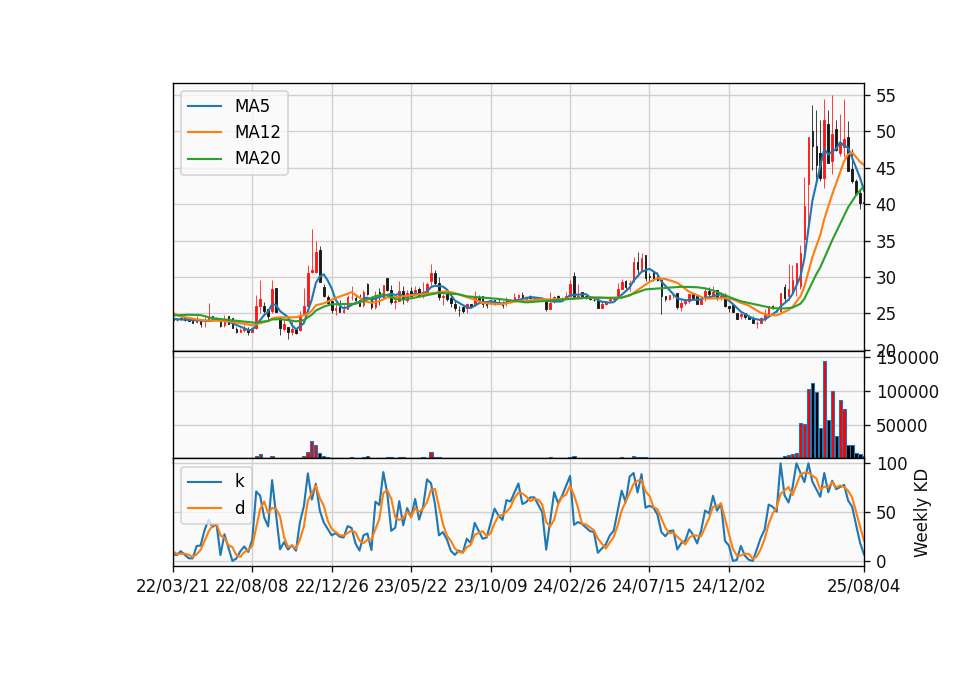
Task: Click the price axis value 55
Action: [886, 96]
